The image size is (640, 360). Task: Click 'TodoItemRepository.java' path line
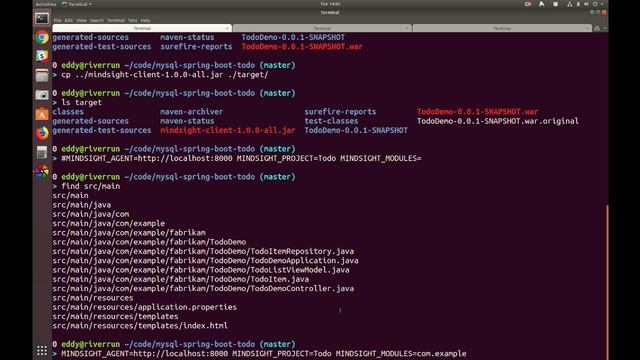coord(203,251)
